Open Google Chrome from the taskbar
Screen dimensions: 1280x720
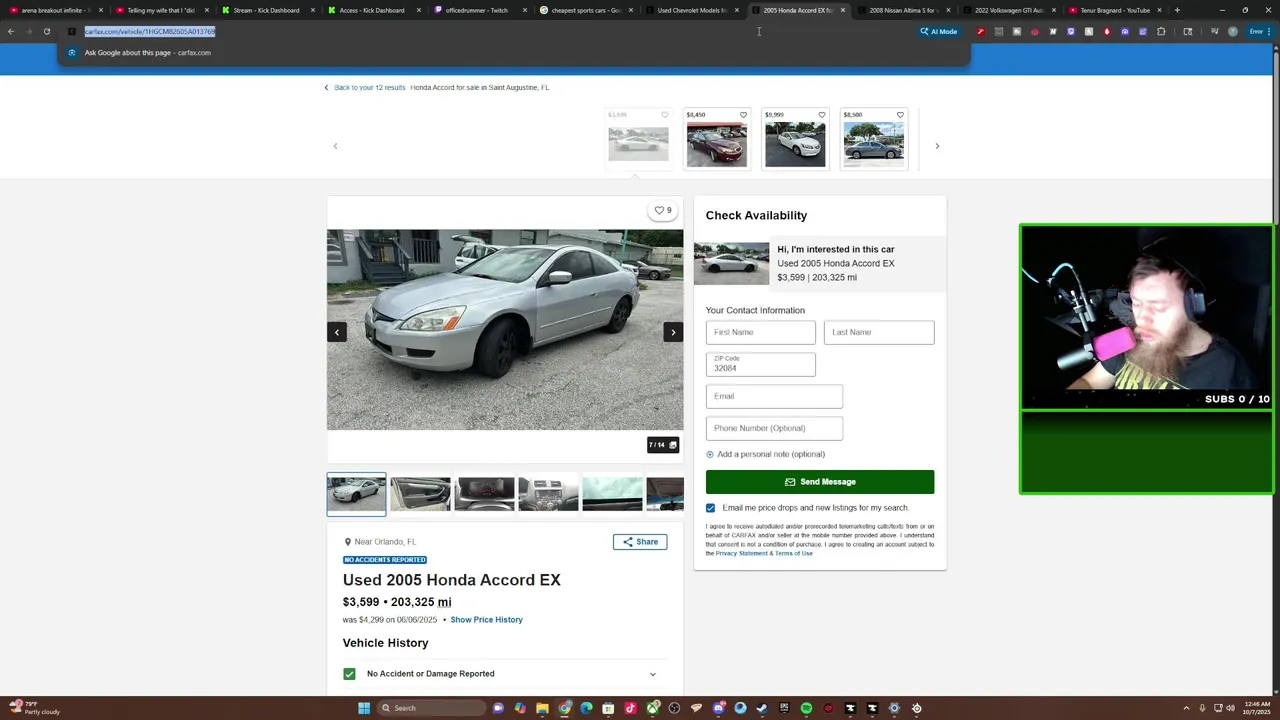click(564, 708)
